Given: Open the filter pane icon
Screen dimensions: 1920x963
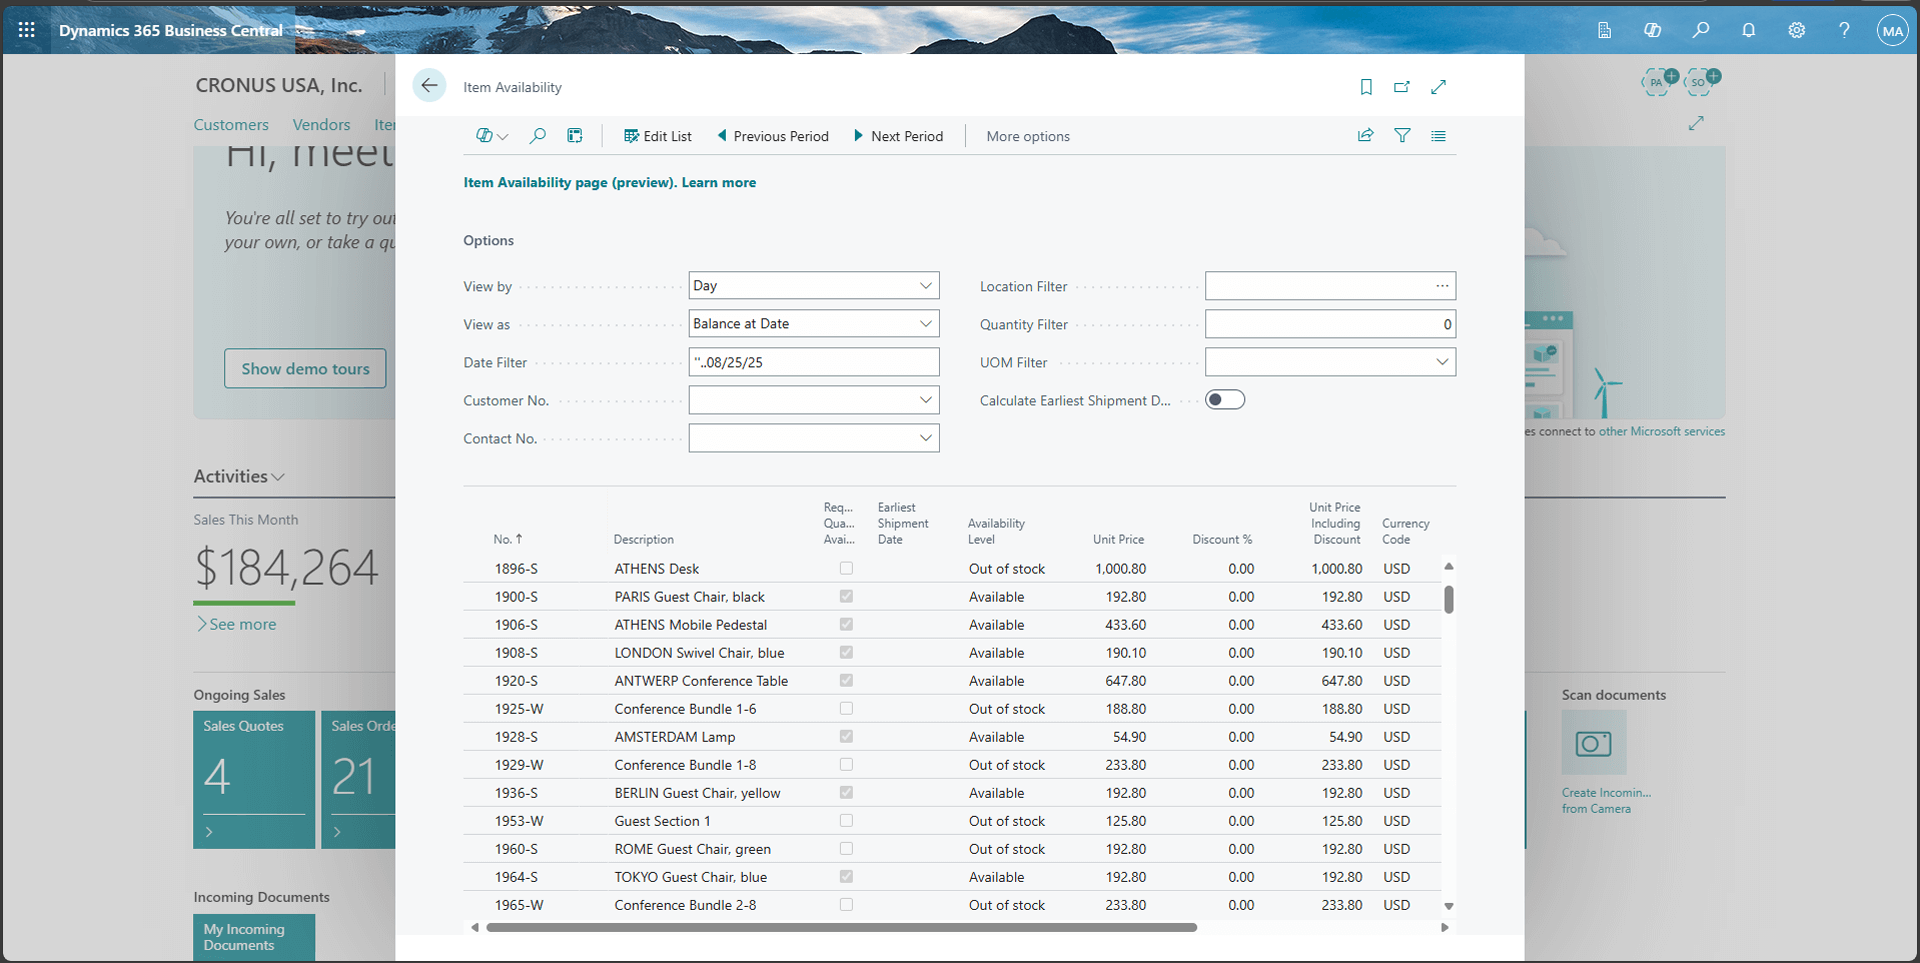Looking at the screenshot, I should click(x=1402, y=135).
